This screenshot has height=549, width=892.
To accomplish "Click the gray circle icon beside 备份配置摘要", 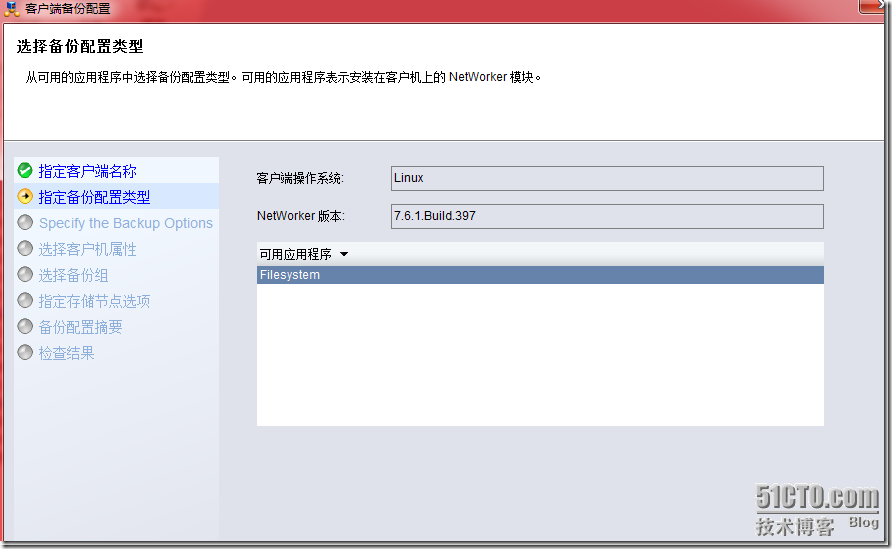I will (x=25, y=327).
